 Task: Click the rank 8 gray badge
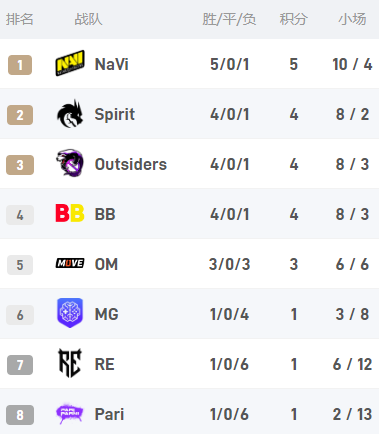(20, 415)
